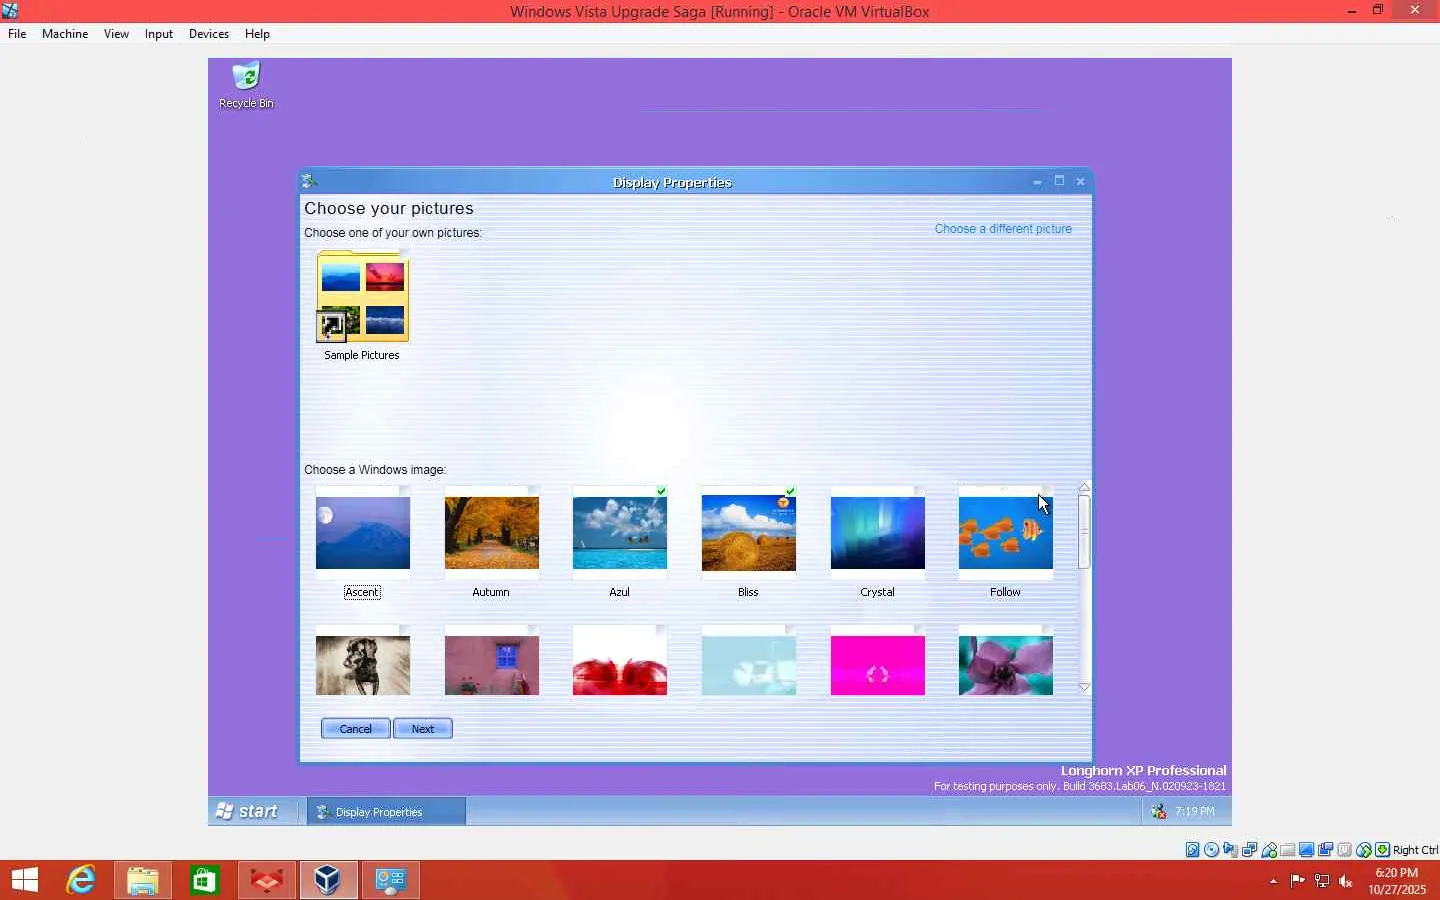Screen dimensions: 1440x900
Task: Click the 'Choose your pictures' heading
Action: [x=389, y=208]
